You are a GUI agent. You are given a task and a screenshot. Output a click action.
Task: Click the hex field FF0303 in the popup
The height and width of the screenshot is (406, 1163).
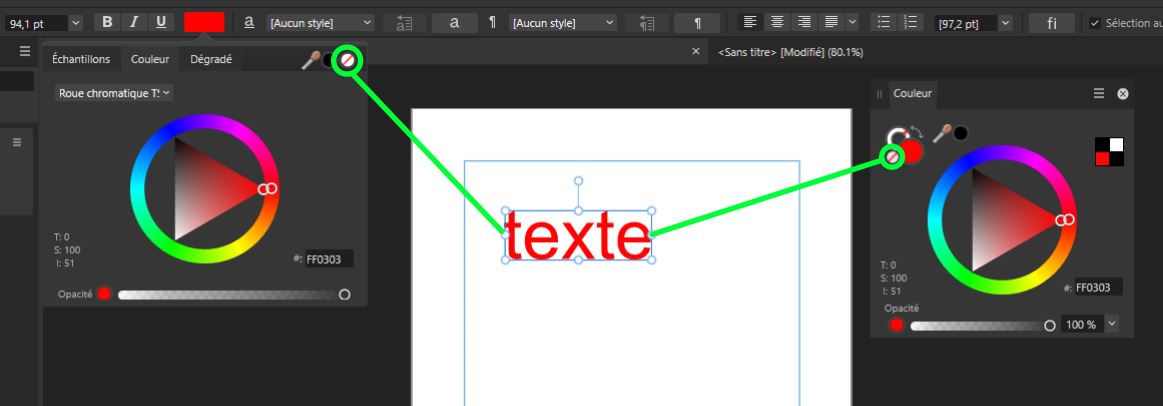pyautogui.click(x=329, y=259)
